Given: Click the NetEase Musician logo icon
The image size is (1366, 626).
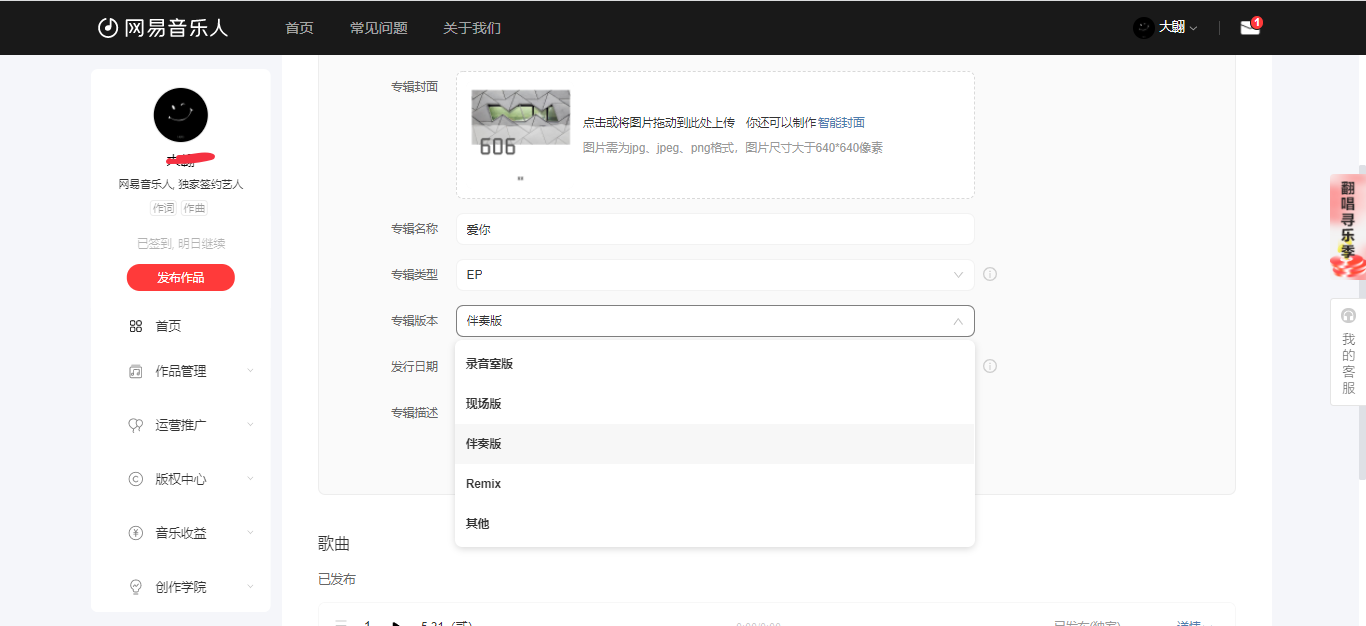Looking at the screenshot, I should click(108, 28).
